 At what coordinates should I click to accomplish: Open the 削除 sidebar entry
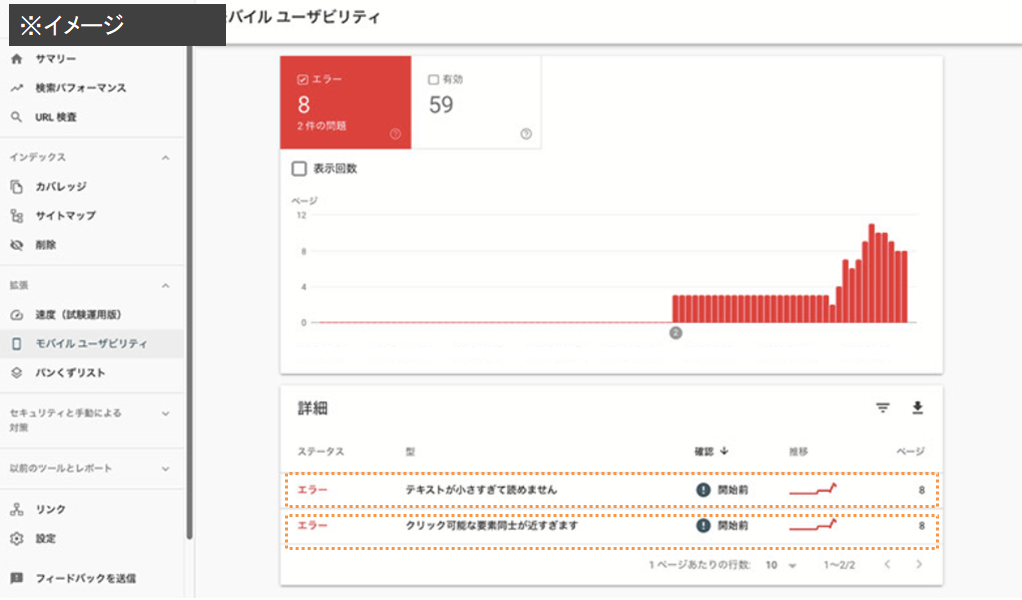(46, 245)
